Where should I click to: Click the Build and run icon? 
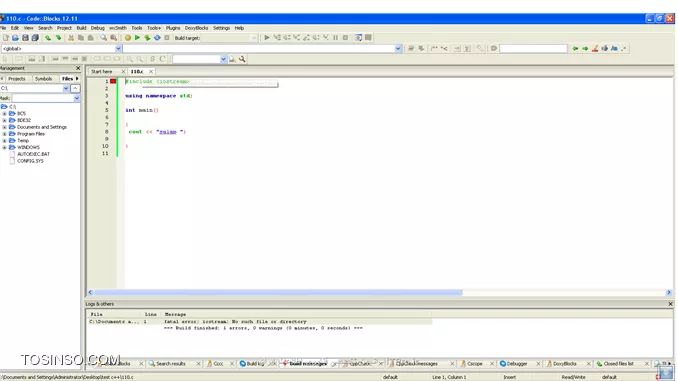point(147,38)
